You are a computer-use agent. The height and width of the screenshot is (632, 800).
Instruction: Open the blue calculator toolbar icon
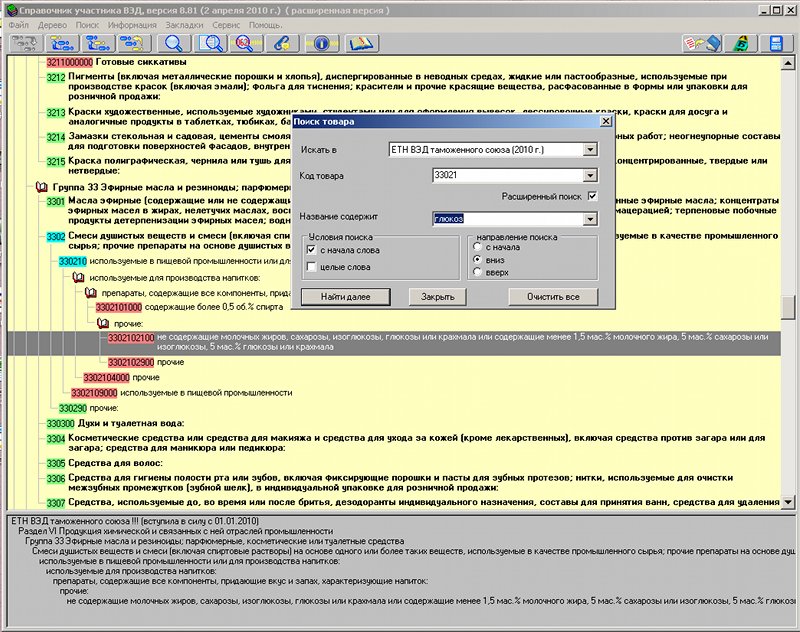coord(776,44)
